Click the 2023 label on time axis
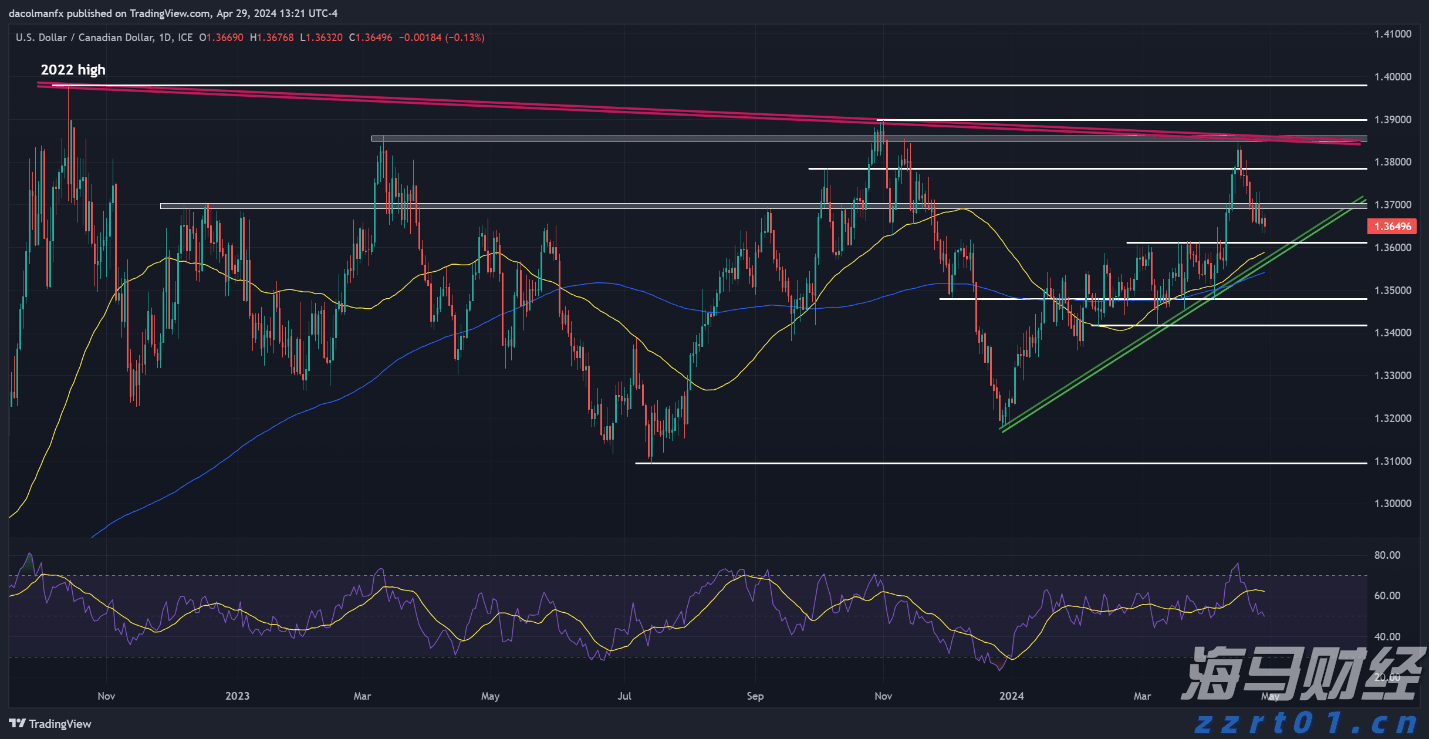Viewport: 1429px width, 739px height. click(237, 695)
